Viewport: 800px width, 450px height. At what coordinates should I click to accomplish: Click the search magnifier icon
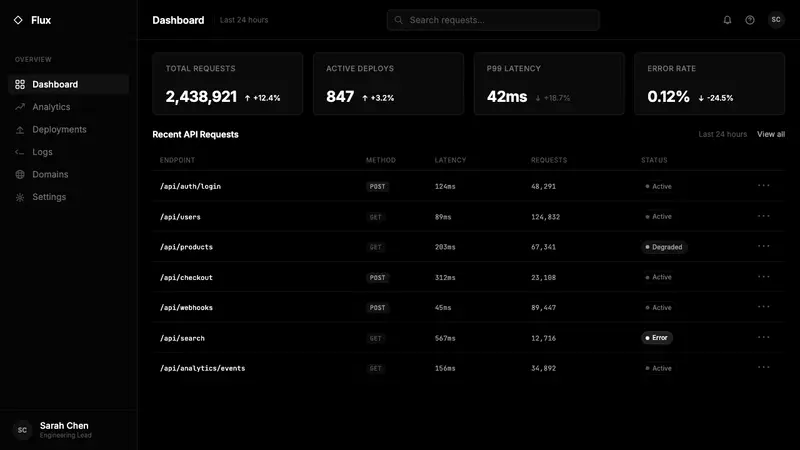click(398, 20)
